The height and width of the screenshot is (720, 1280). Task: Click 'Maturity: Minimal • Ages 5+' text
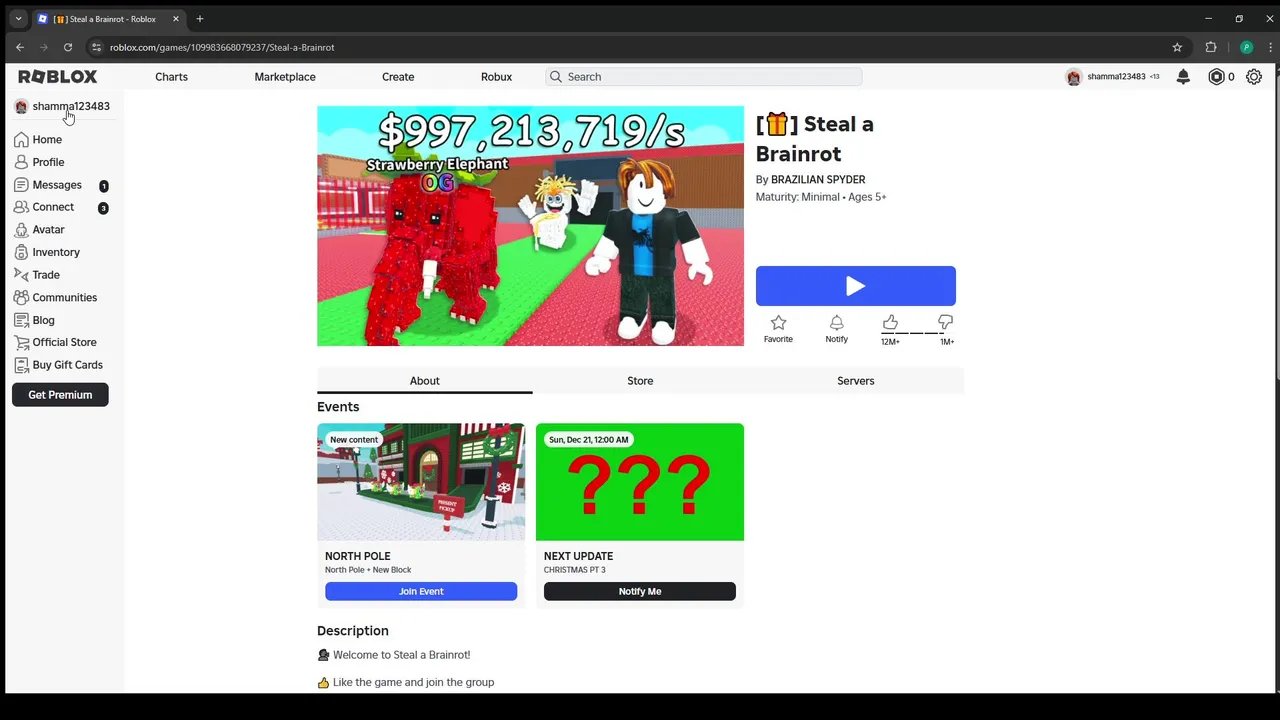tap(821, 197)
